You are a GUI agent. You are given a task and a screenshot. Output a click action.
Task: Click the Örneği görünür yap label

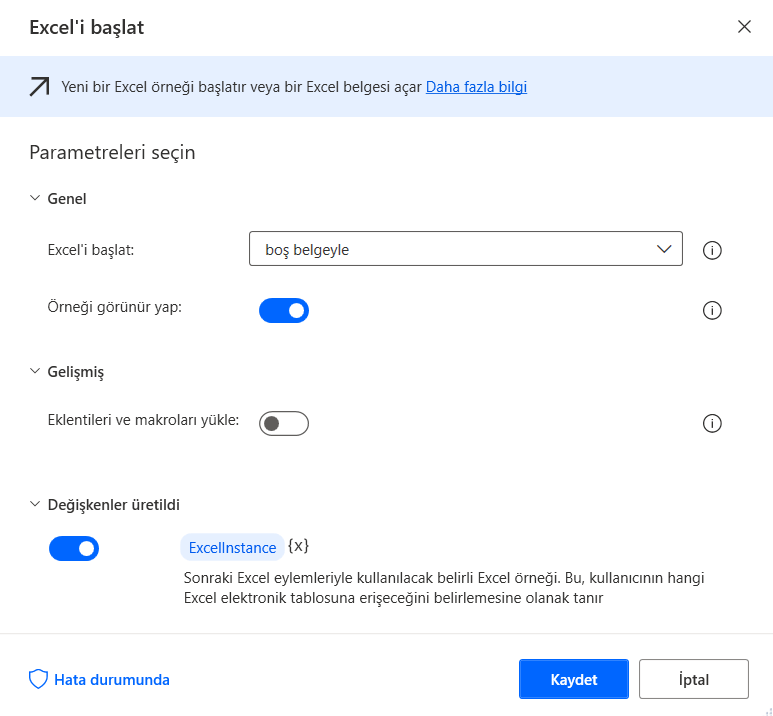[115, 307]
